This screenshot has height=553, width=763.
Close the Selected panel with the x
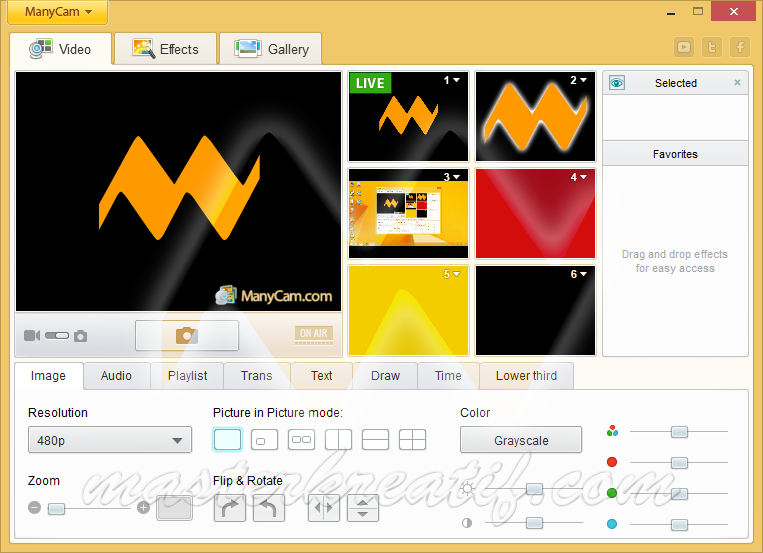click(x=737, y=82)
